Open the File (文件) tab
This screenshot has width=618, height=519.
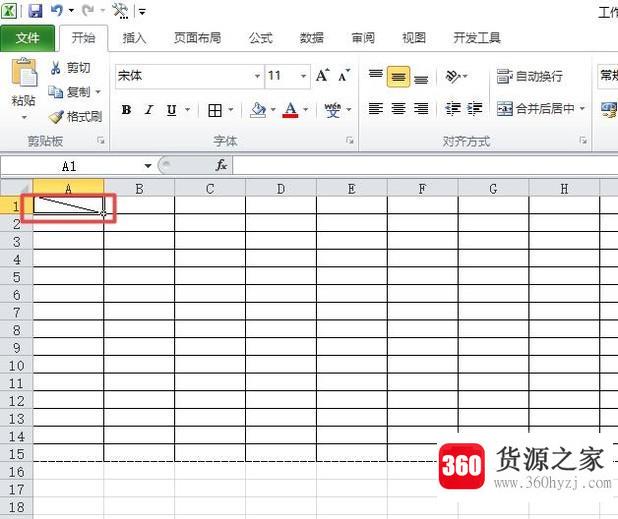click(x=28, y=38)
